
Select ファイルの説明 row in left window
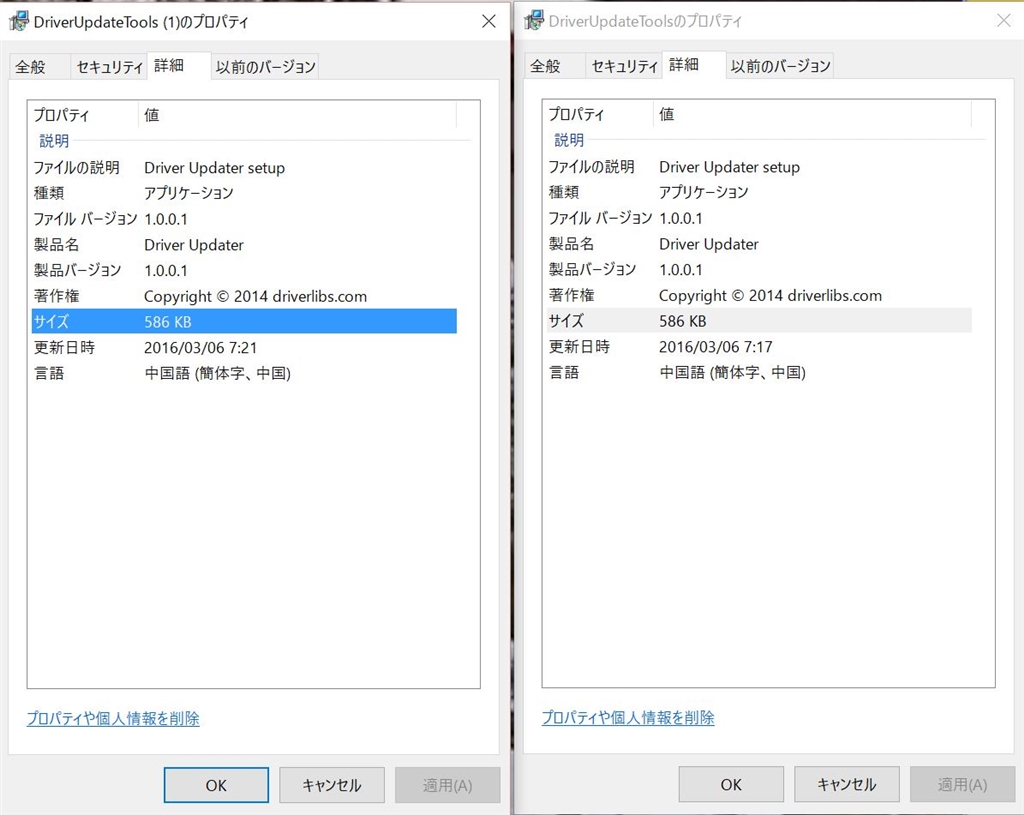point(244,168)
